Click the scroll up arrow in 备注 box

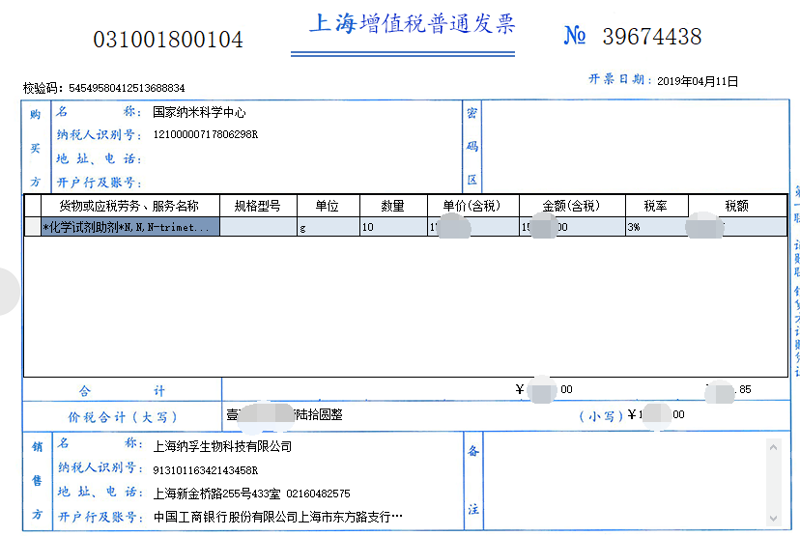coord(772,447)
